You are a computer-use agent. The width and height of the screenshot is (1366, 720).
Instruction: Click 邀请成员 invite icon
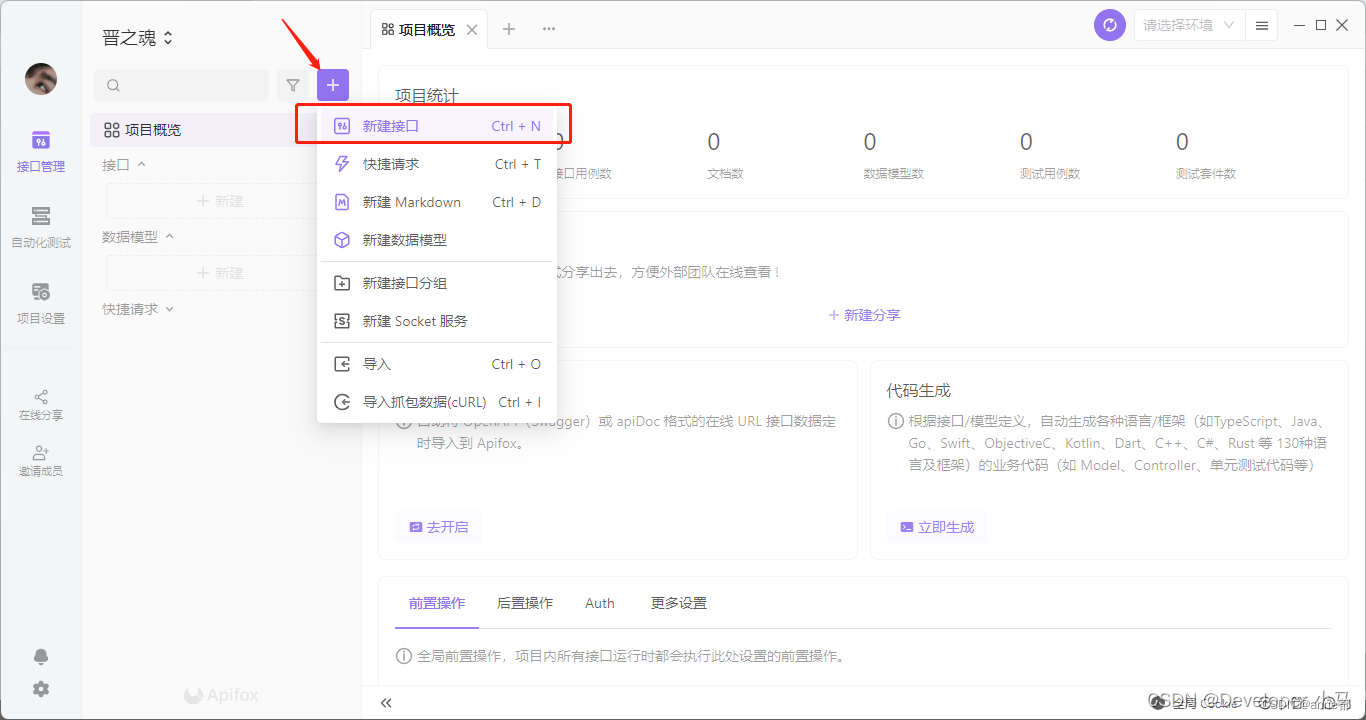click(41, 460)
